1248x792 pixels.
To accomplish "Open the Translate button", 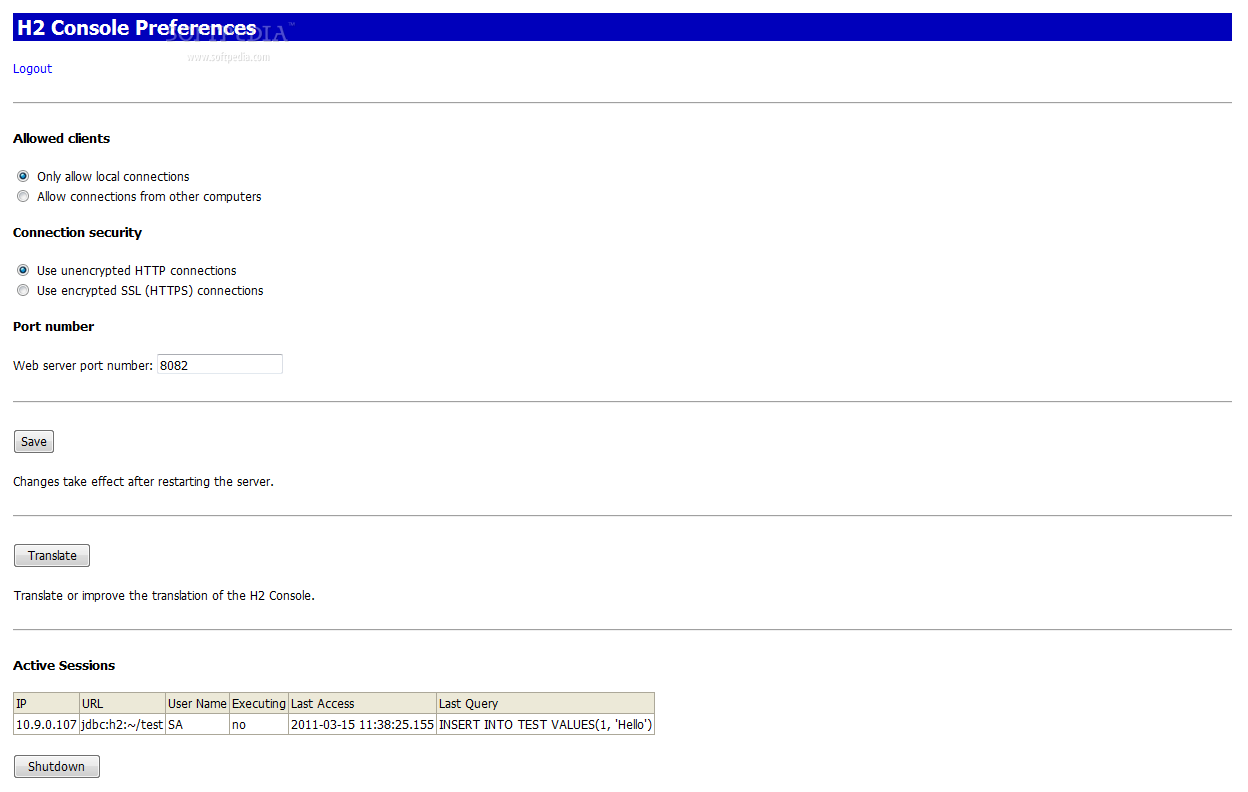I will point(52,556).
